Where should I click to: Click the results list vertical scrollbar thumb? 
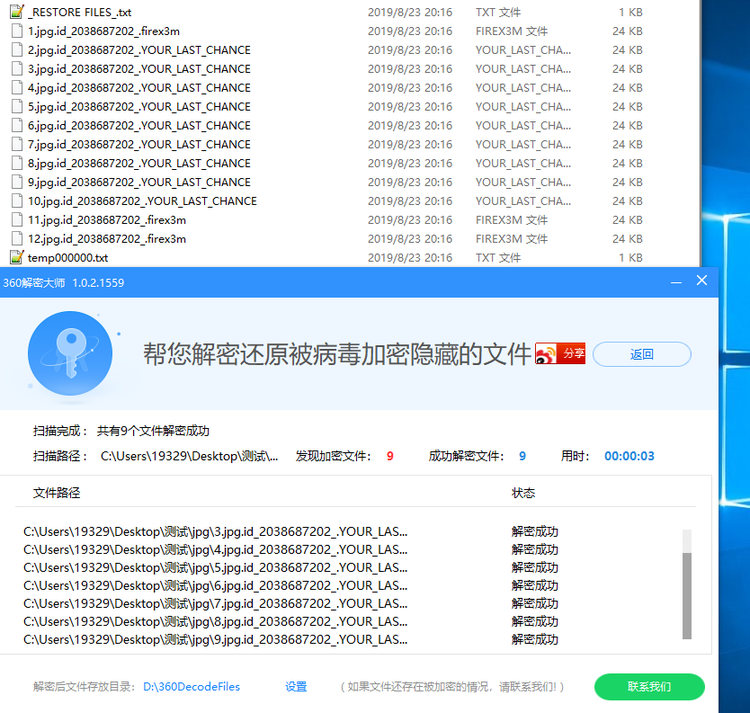pyautogui.click(x=687, y=595)
